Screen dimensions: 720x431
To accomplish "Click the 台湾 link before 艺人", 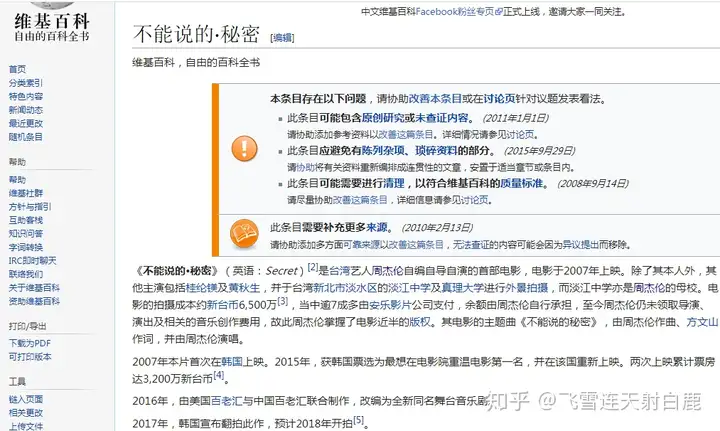I will pos(339,271).
